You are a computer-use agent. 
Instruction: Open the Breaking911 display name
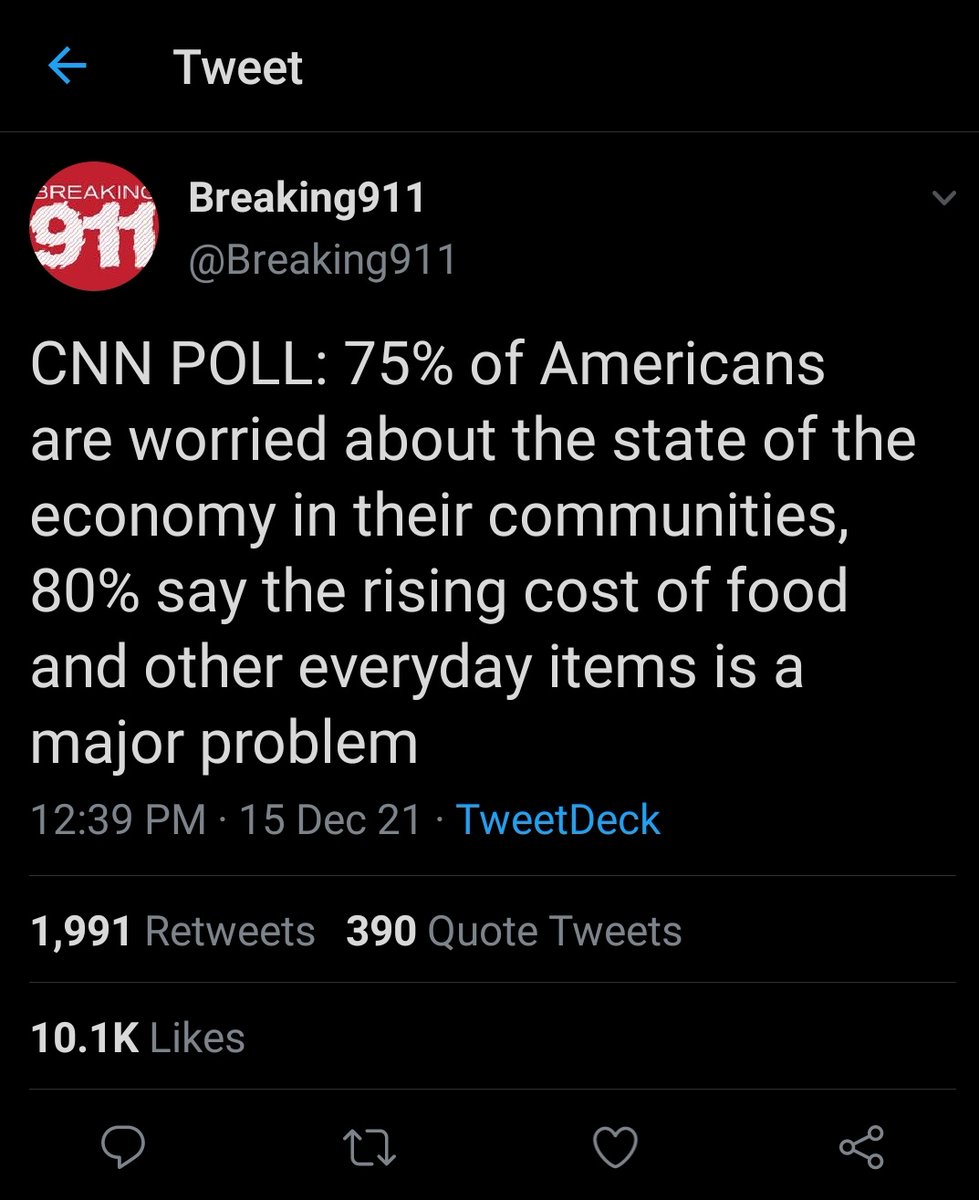tap(307, 198)
